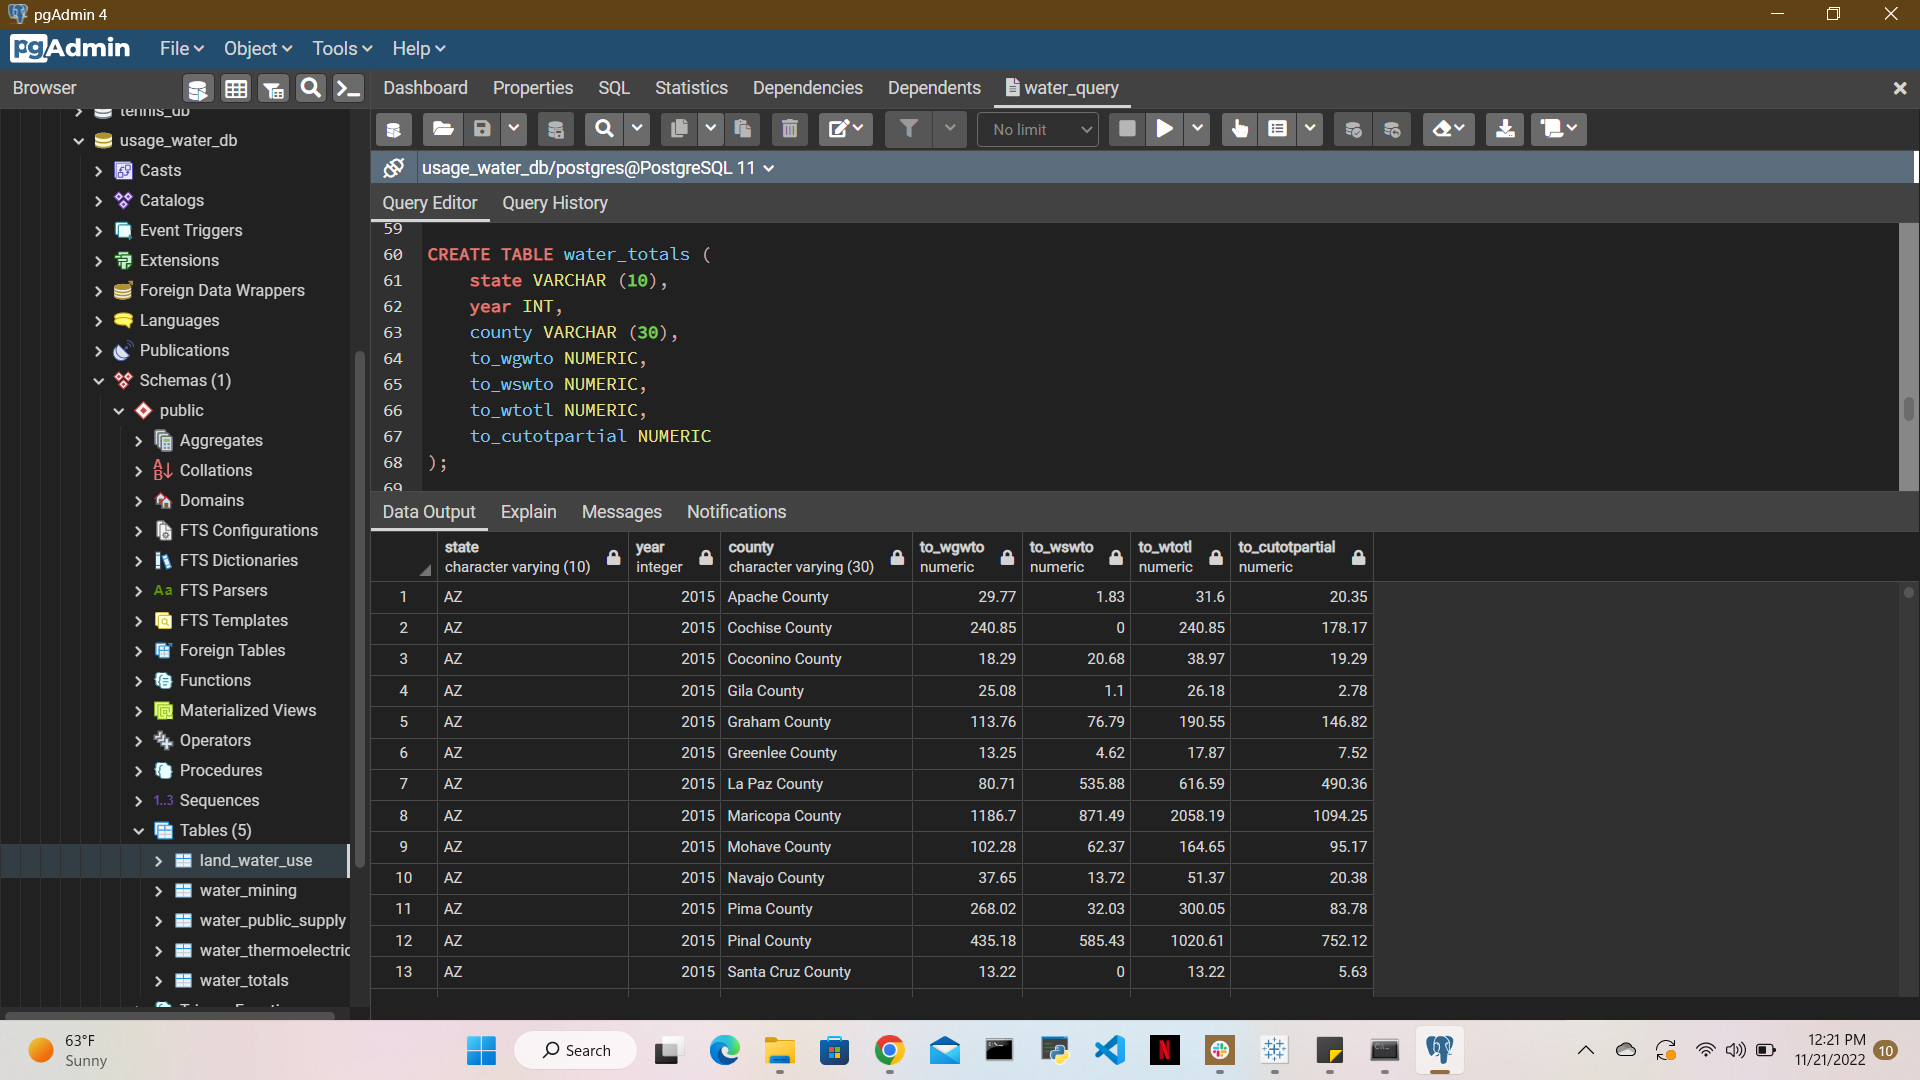Click the Search Objects icon in Browser panel
Screen dimensions: 1920x1080
(x=310, y=89)
